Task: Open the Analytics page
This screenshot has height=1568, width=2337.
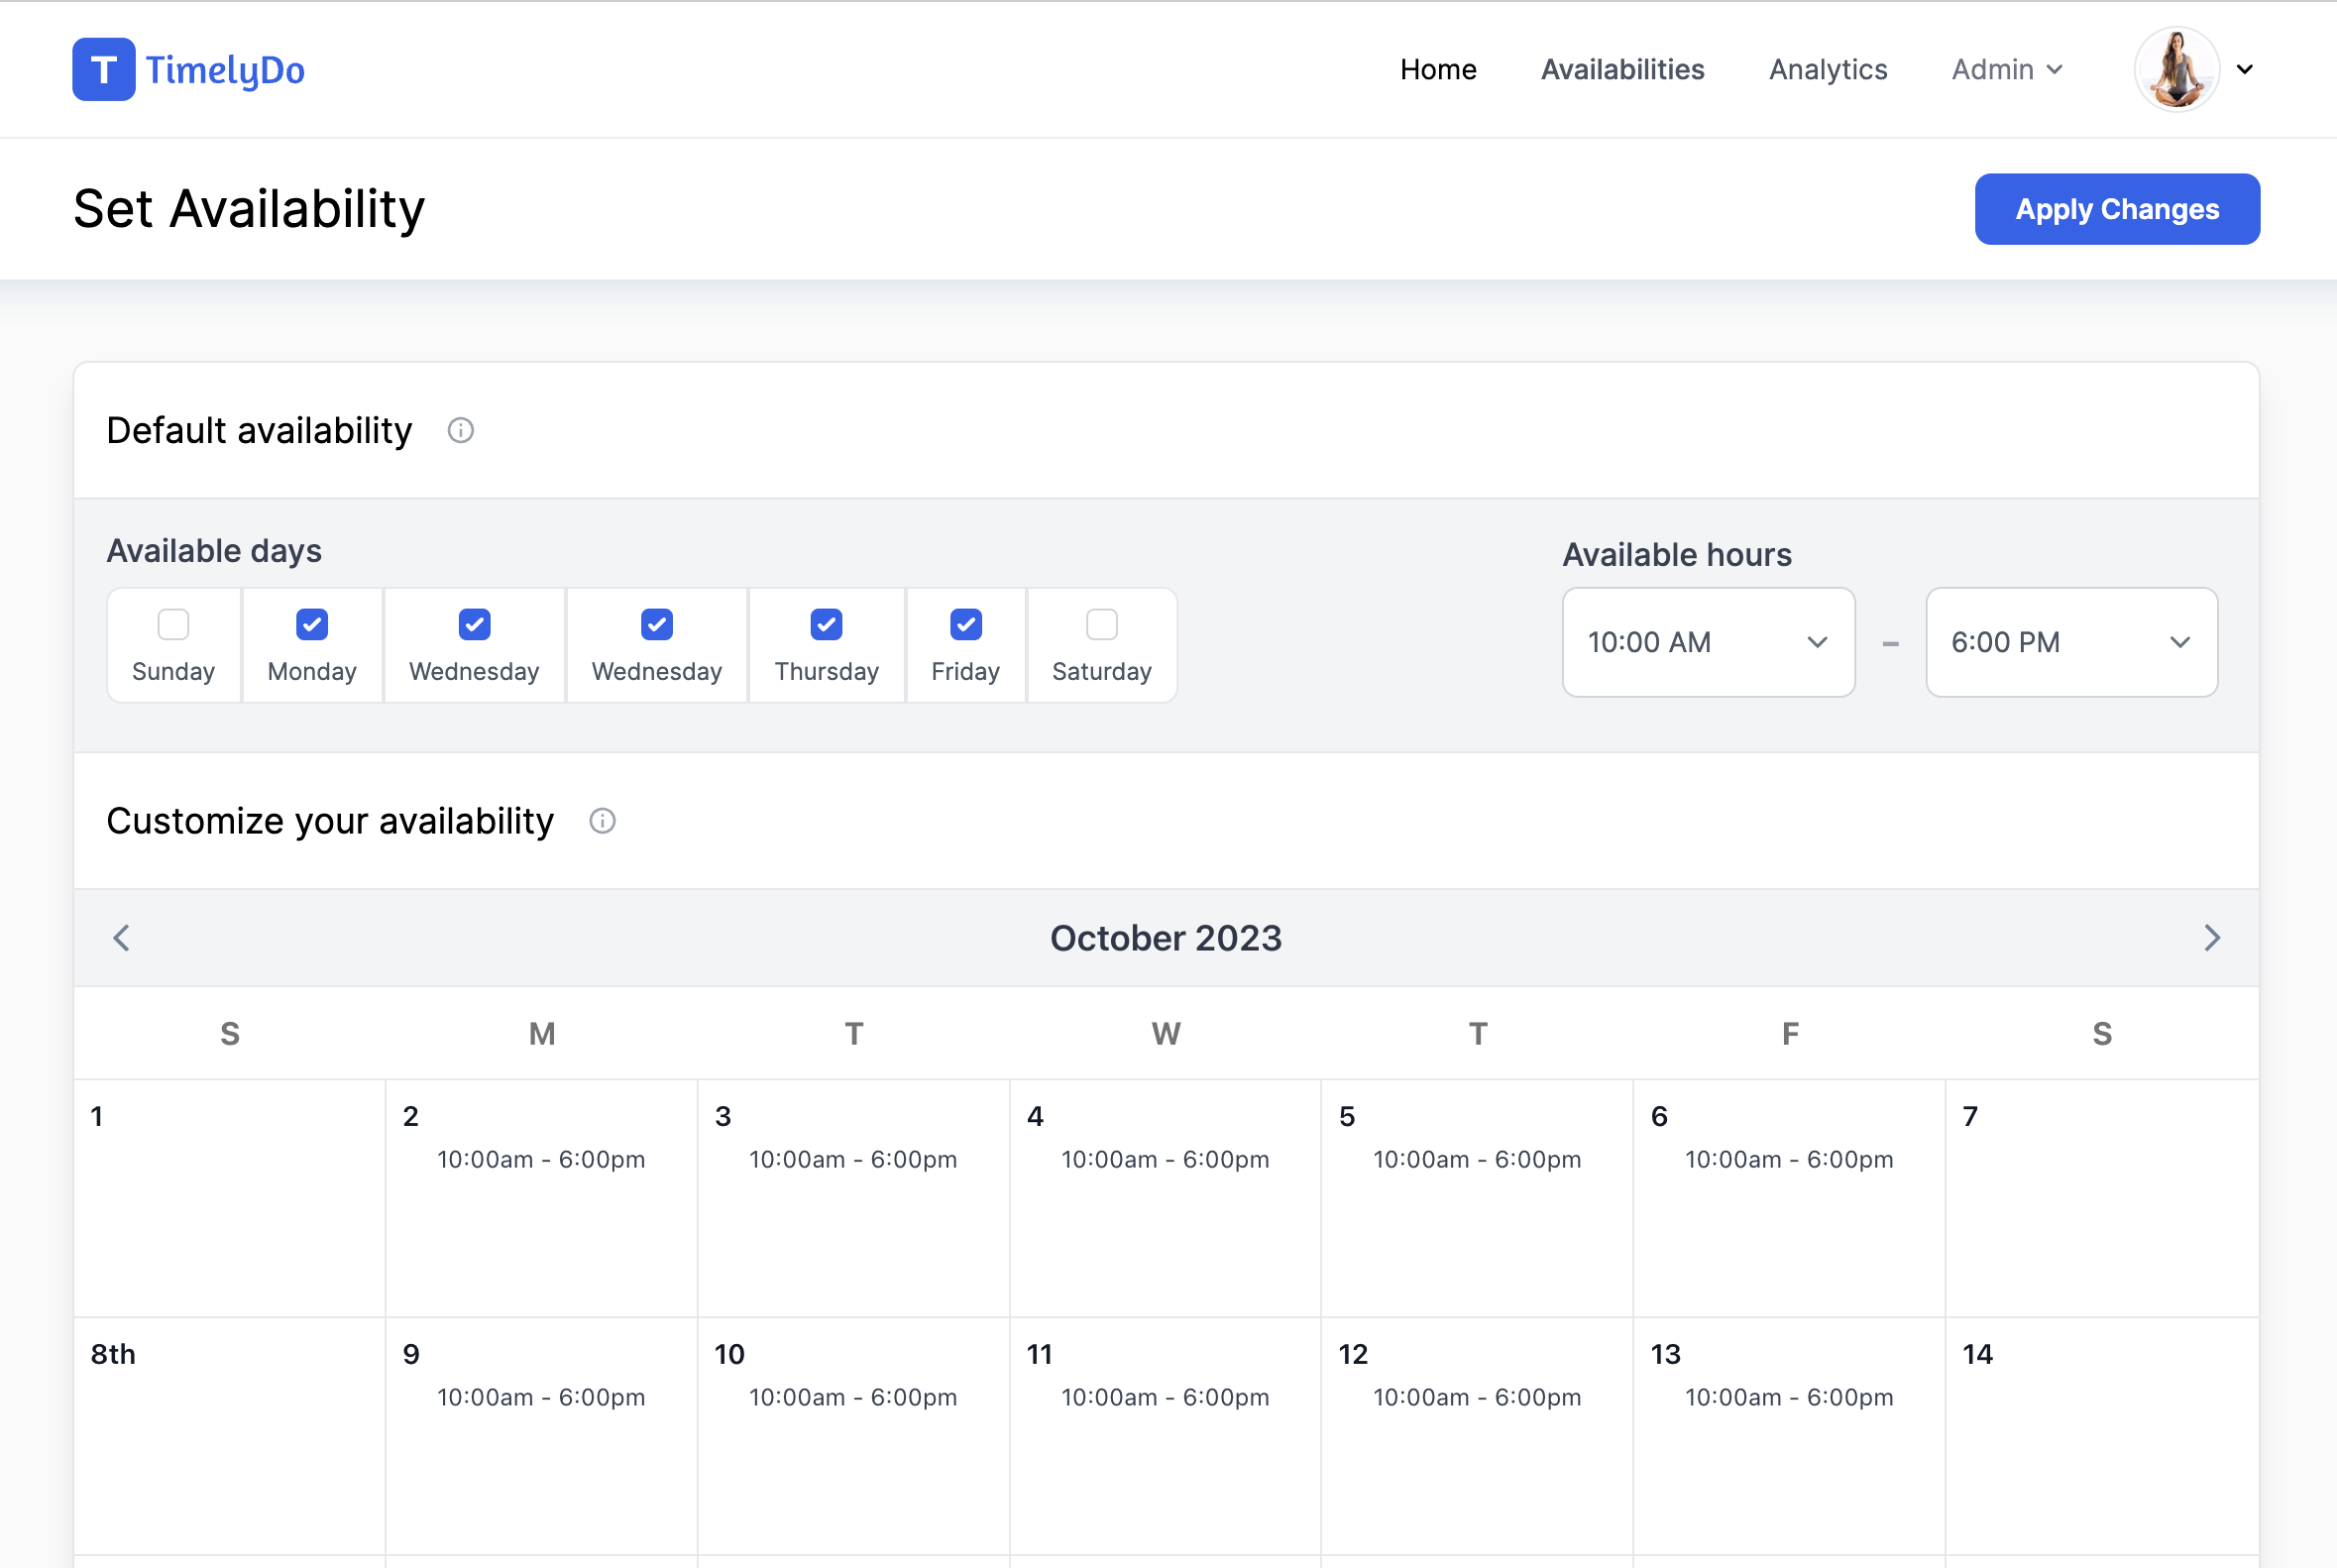Action: 1828,69
